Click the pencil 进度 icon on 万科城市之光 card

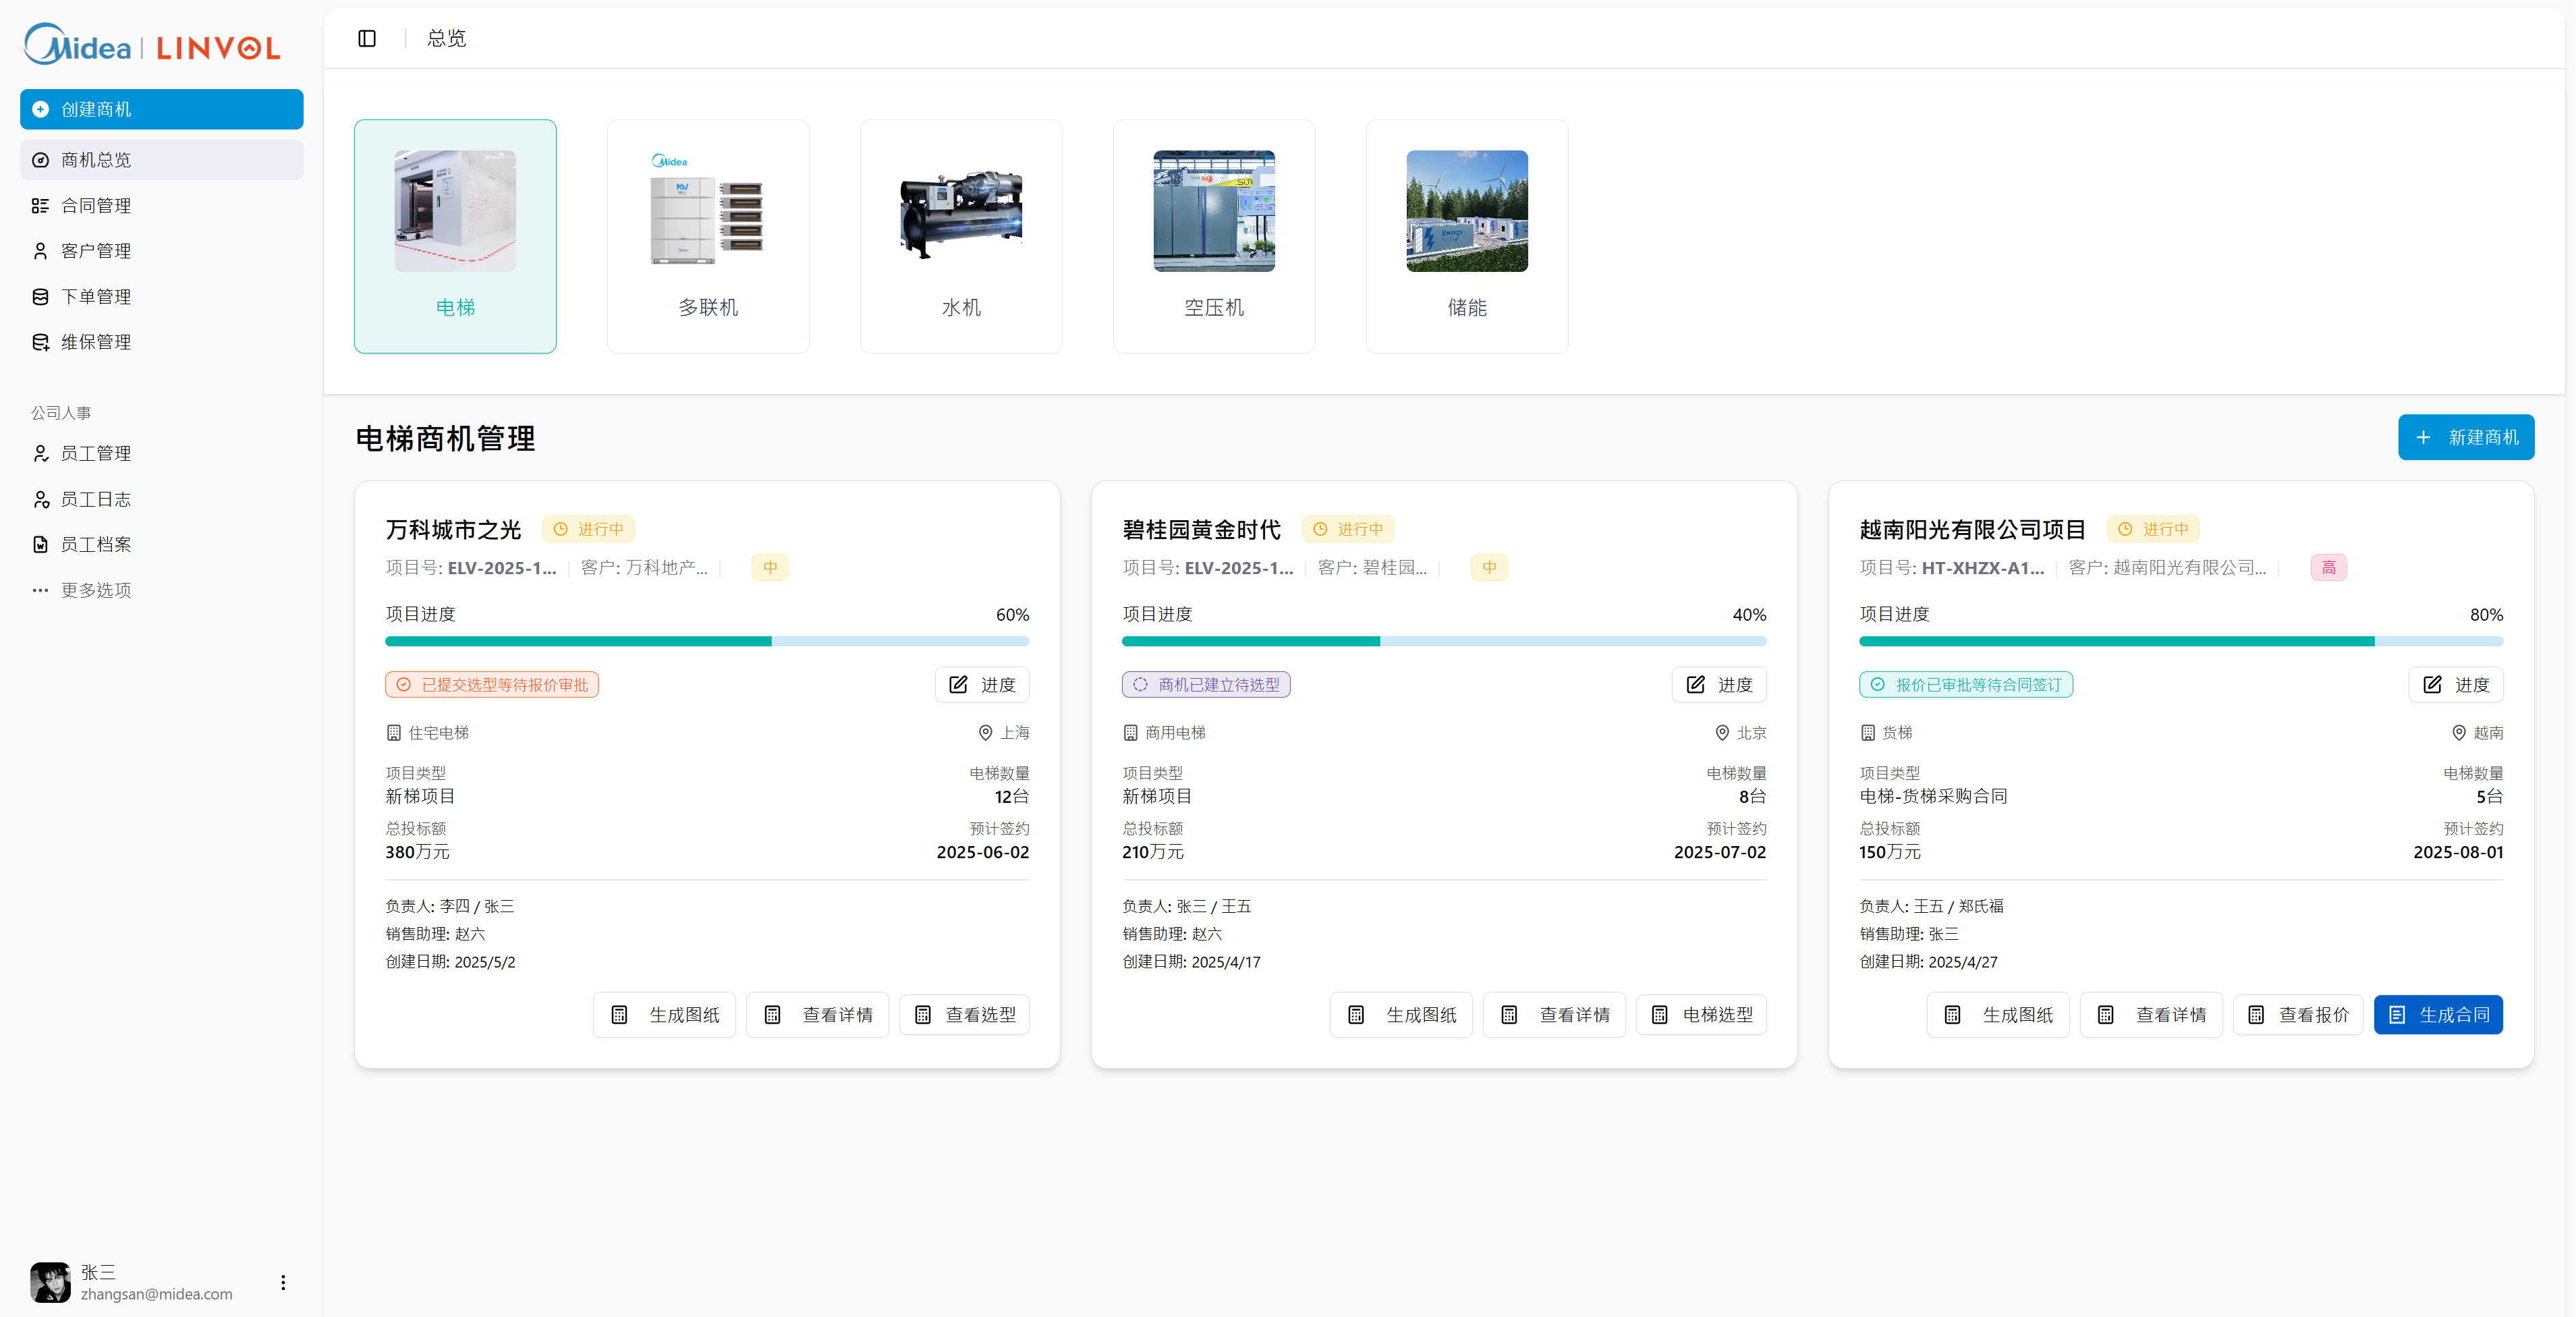coord(957,685)
